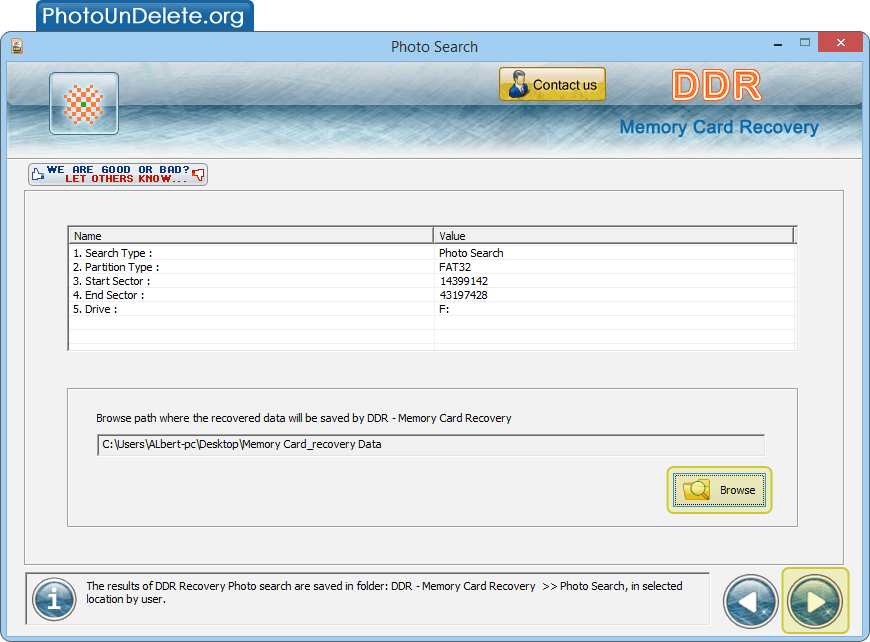This screenshot has height=642, width=870.
Task: Select the '2. Partition Type :' row
Action: pos(432,267)
